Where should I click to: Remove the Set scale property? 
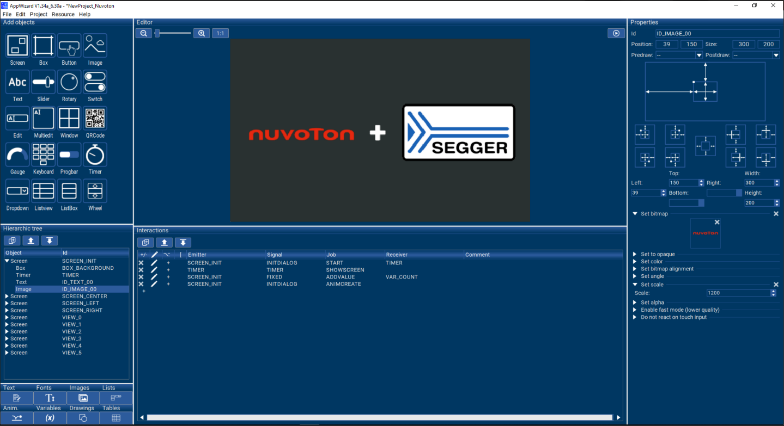click(775, 284)
